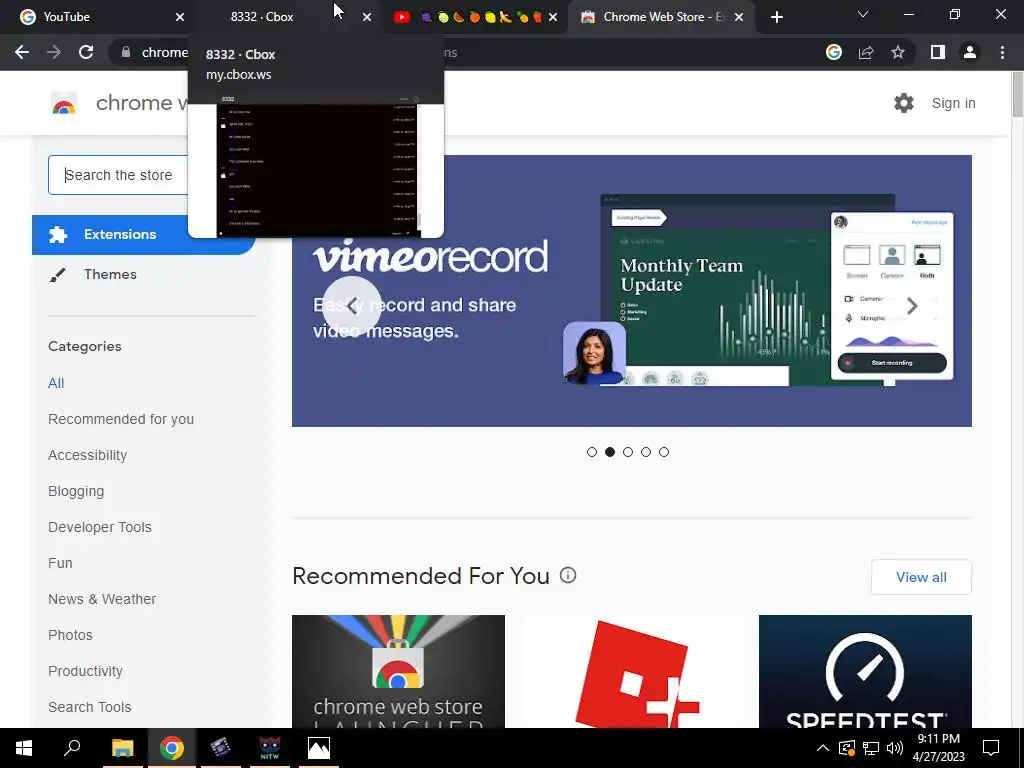Show info about Recommended For You
1024x768 pixels.
tap(568, 575)
